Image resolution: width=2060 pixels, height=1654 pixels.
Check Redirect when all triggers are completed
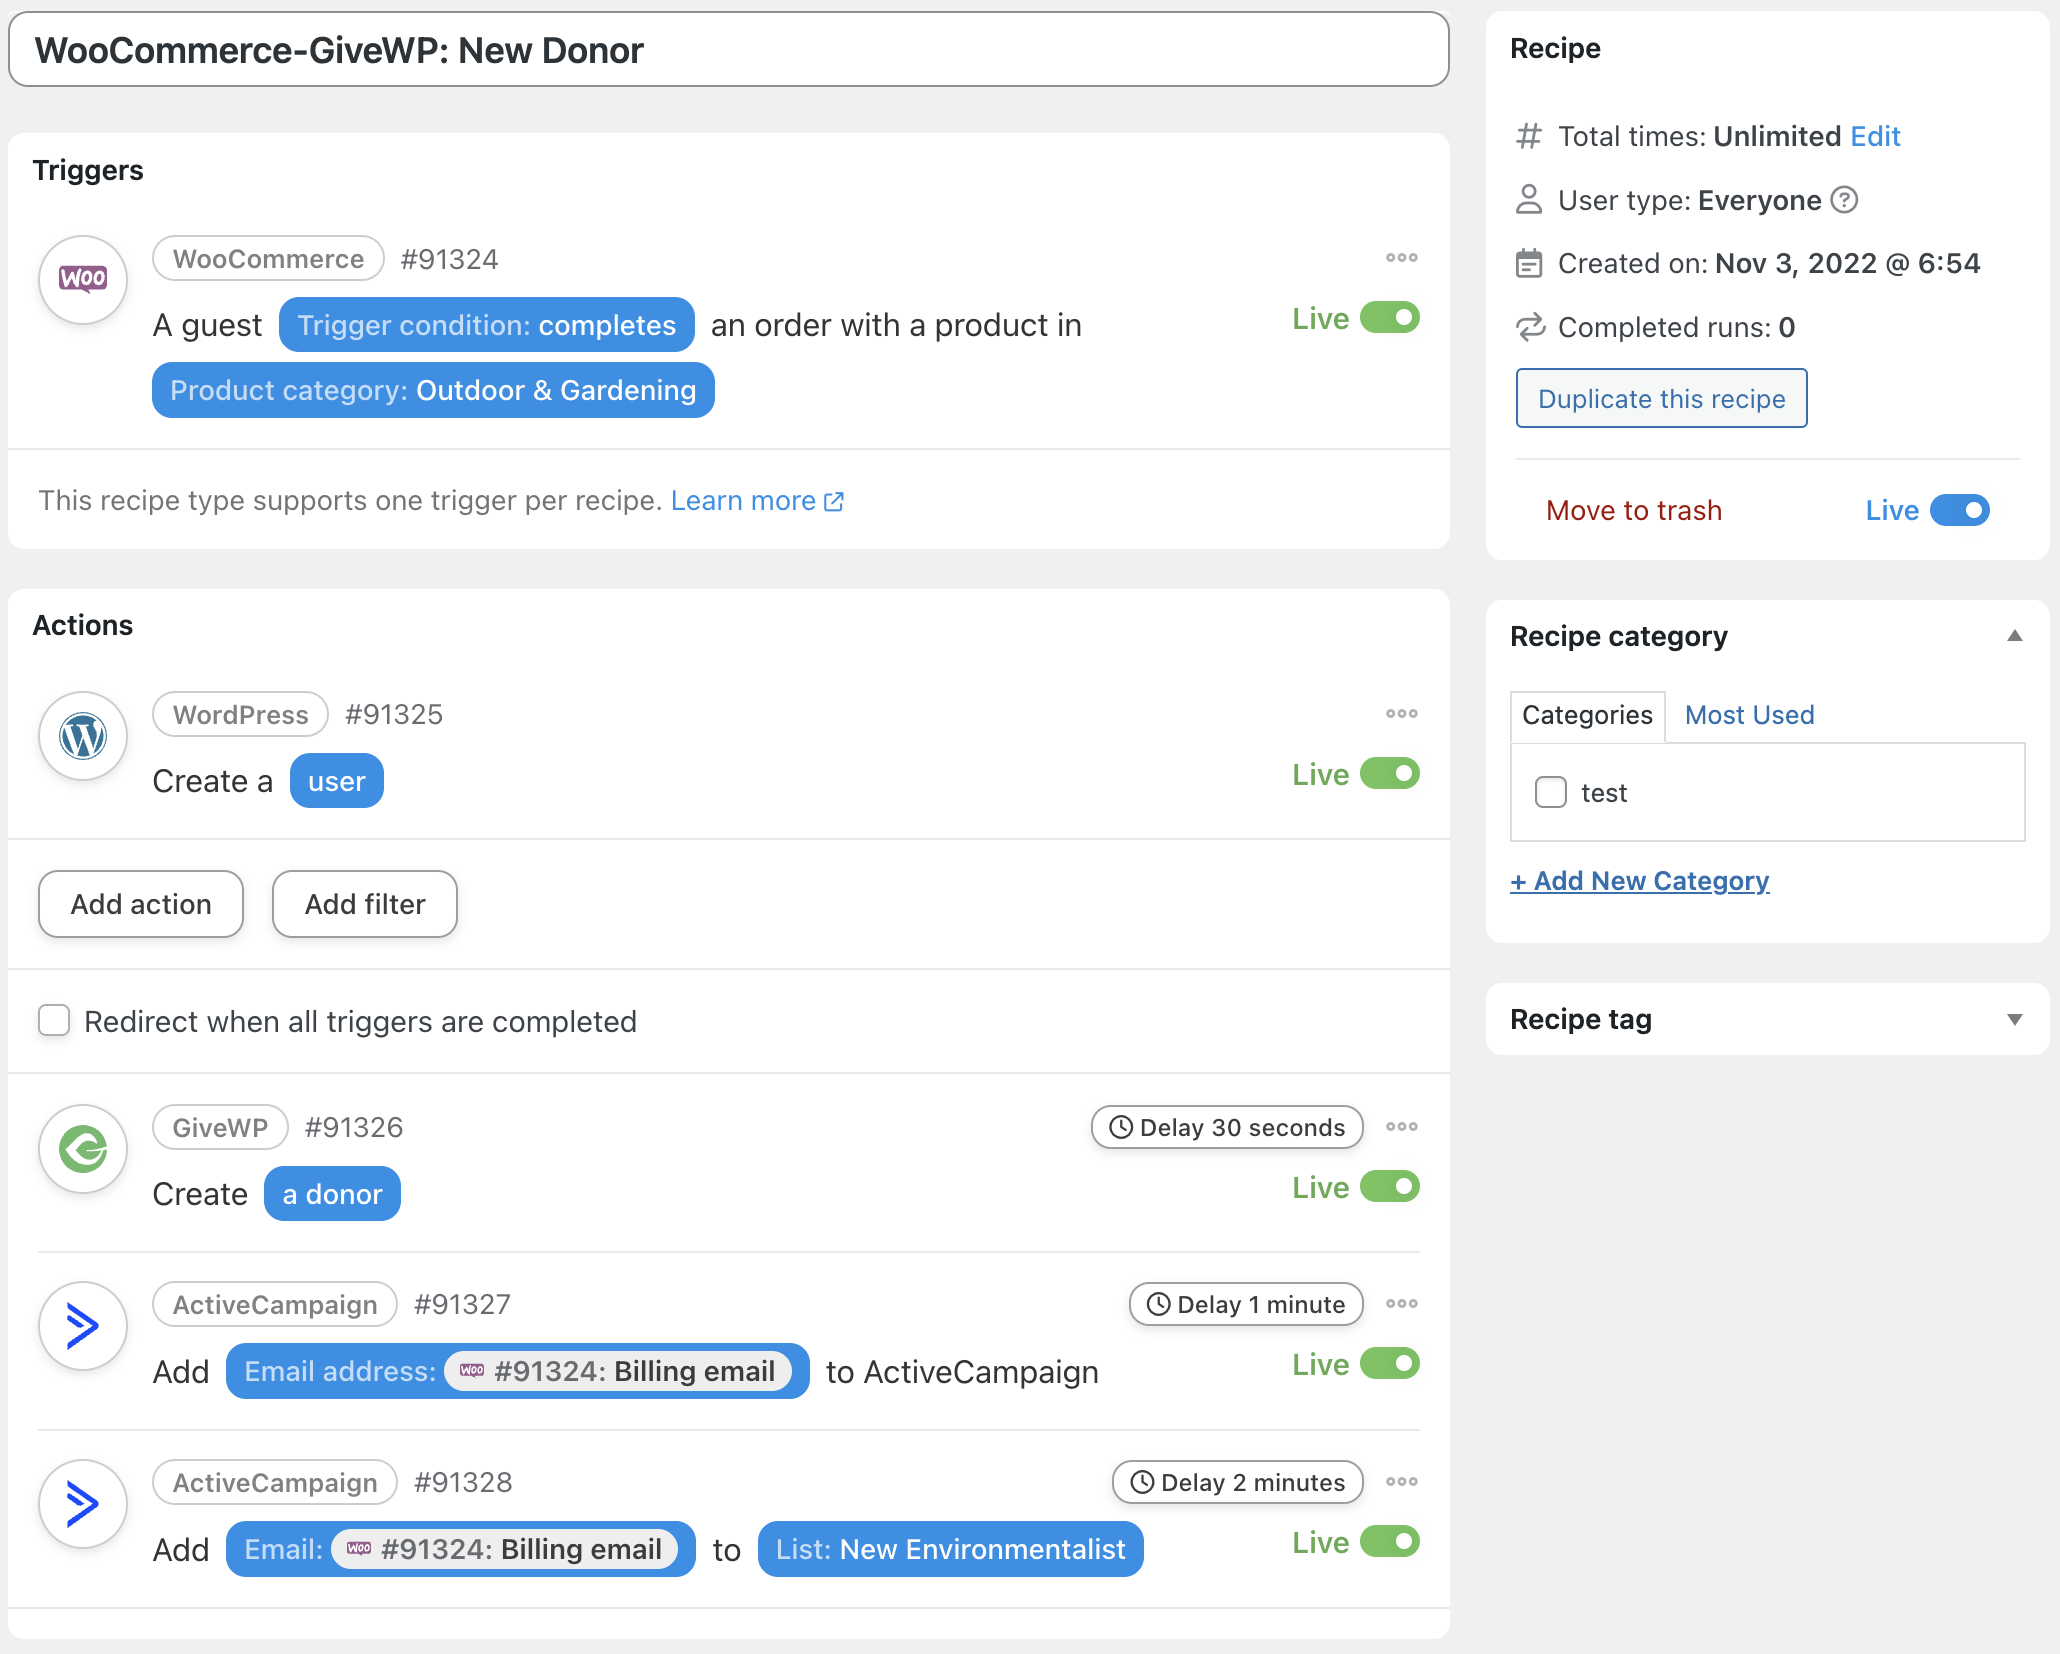point(54,1021)
